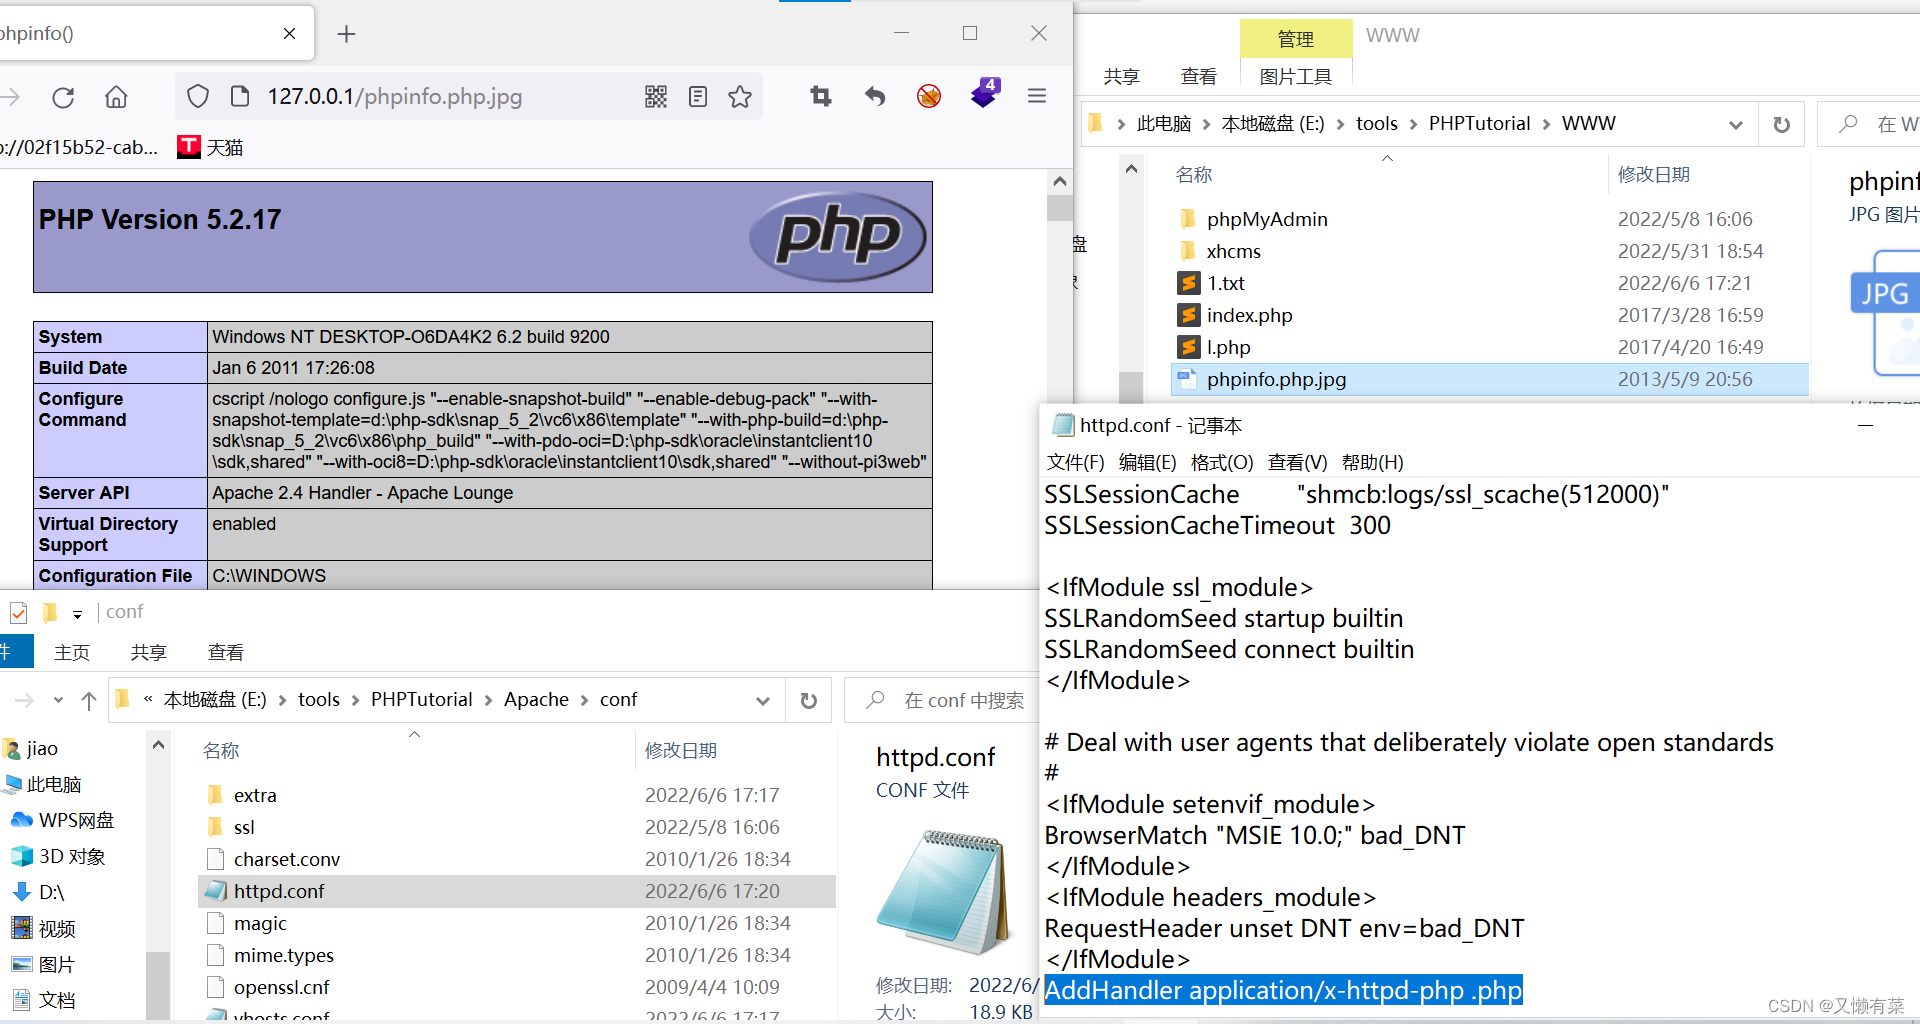1920x1024 pixels.
Task: Refresh the conf explorer folder
Action: point(809,700)
